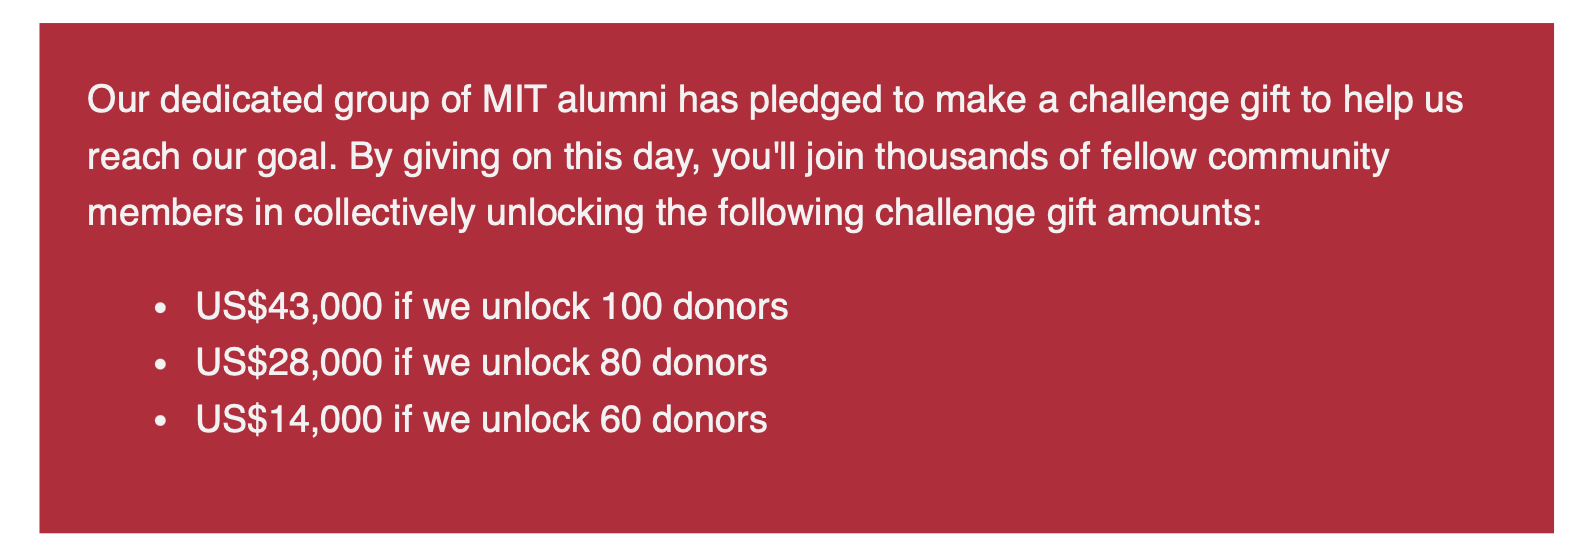The width and height of the screenshot is (1574, 552).
Task: Click the bullet dot before US$43,000
Action: coord(160,309)
